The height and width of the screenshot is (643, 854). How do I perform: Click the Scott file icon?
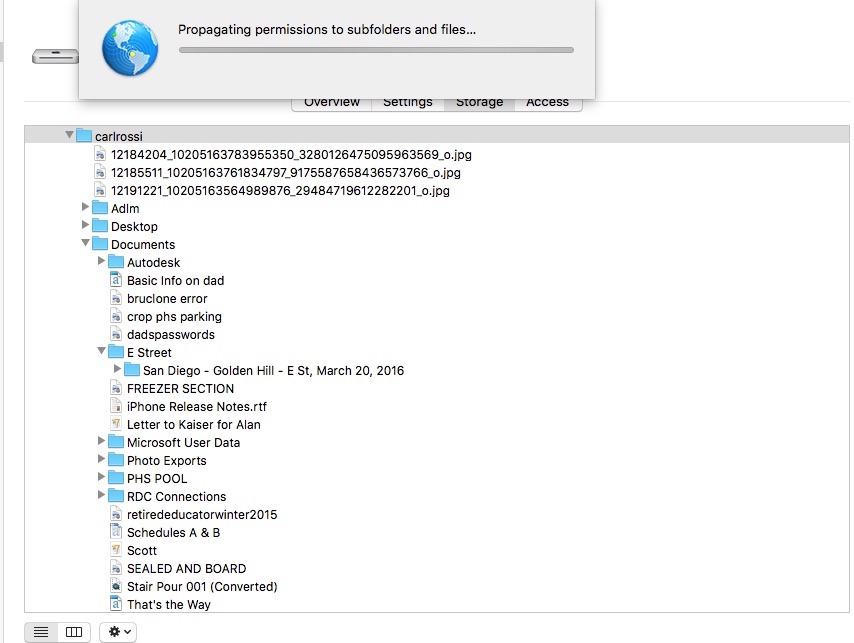[x=115, y=550]
